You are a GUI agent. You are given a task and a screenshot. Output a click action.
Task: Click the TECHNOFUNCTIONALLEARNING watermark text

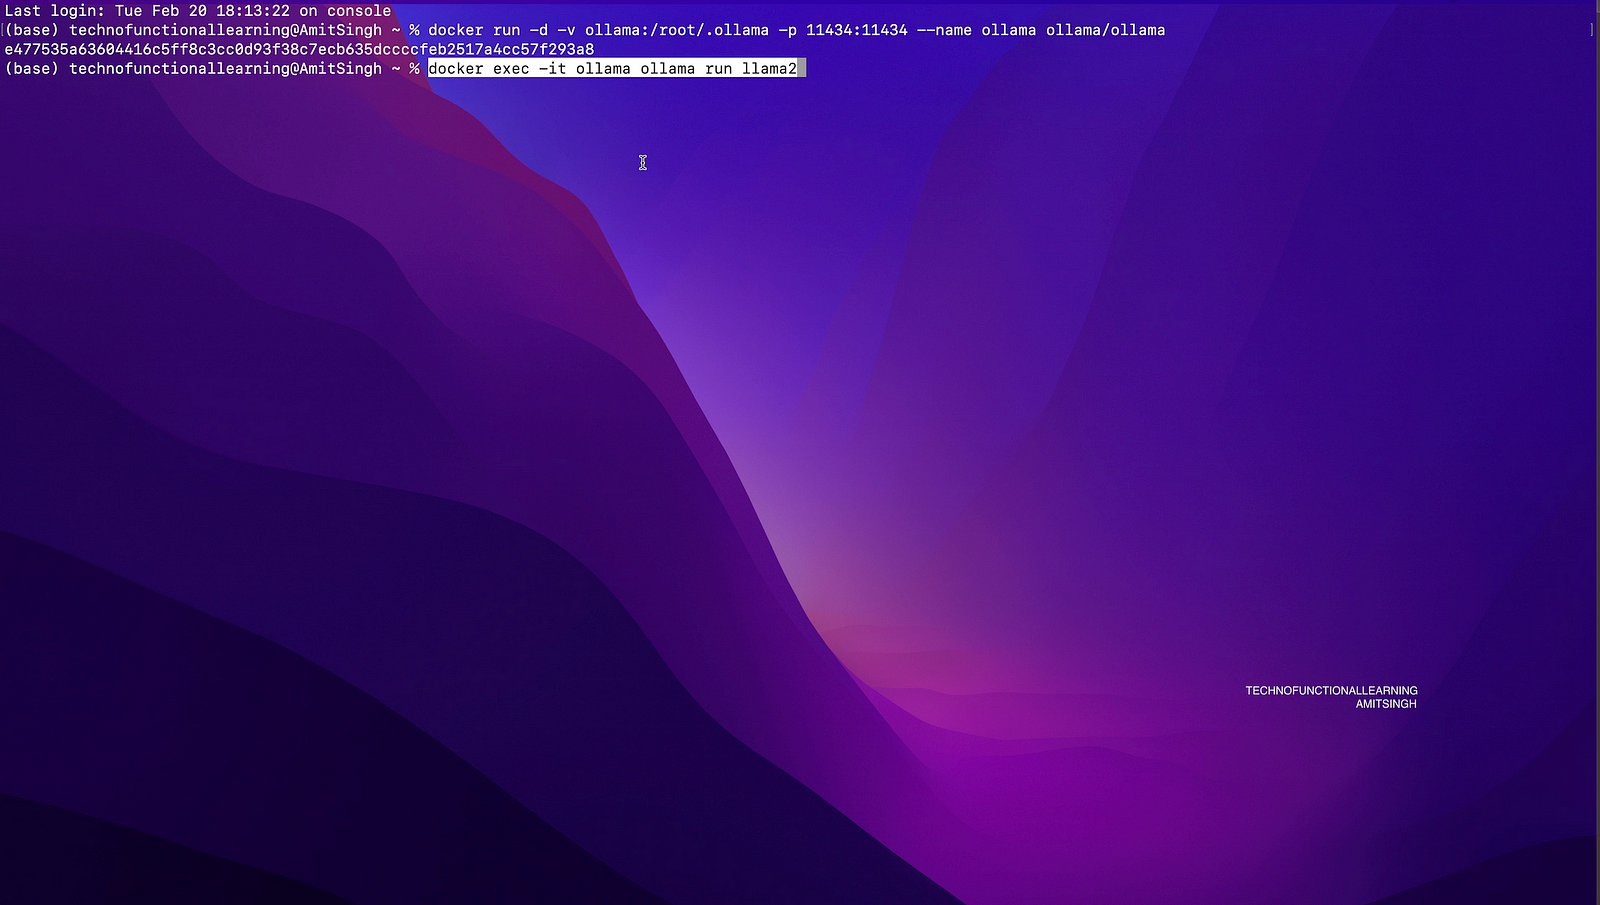tap(1331, 690)
